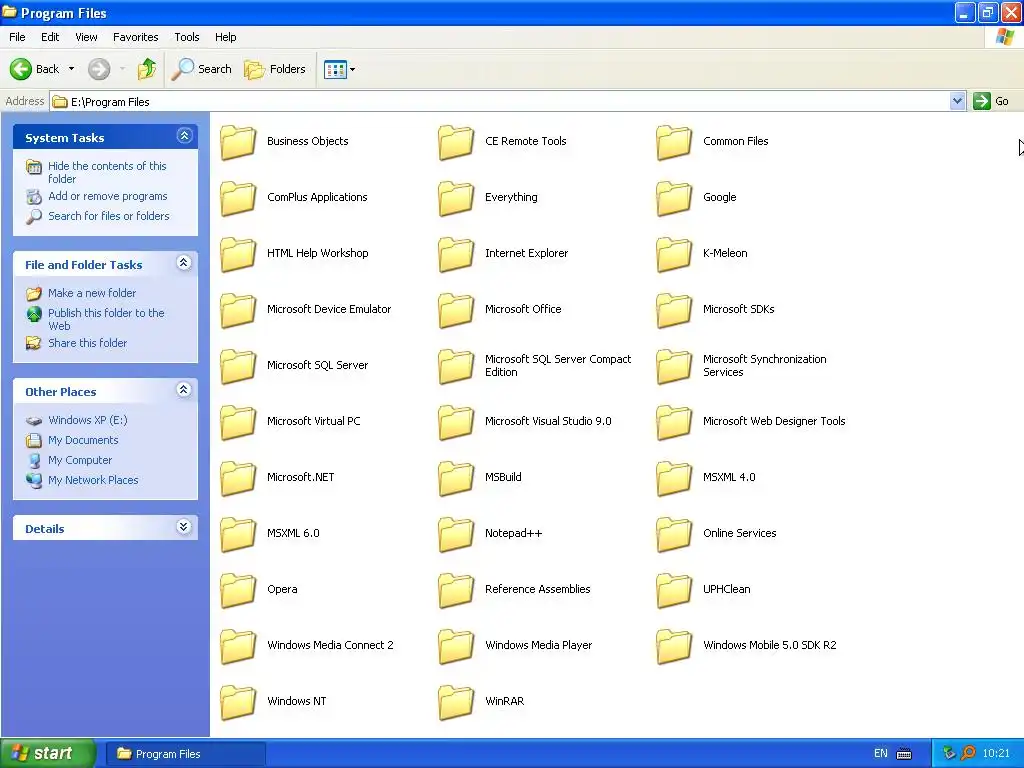1024x768 pixels.
Task: Open the Views dropdown arrow
Action: [x=353, y=69]
